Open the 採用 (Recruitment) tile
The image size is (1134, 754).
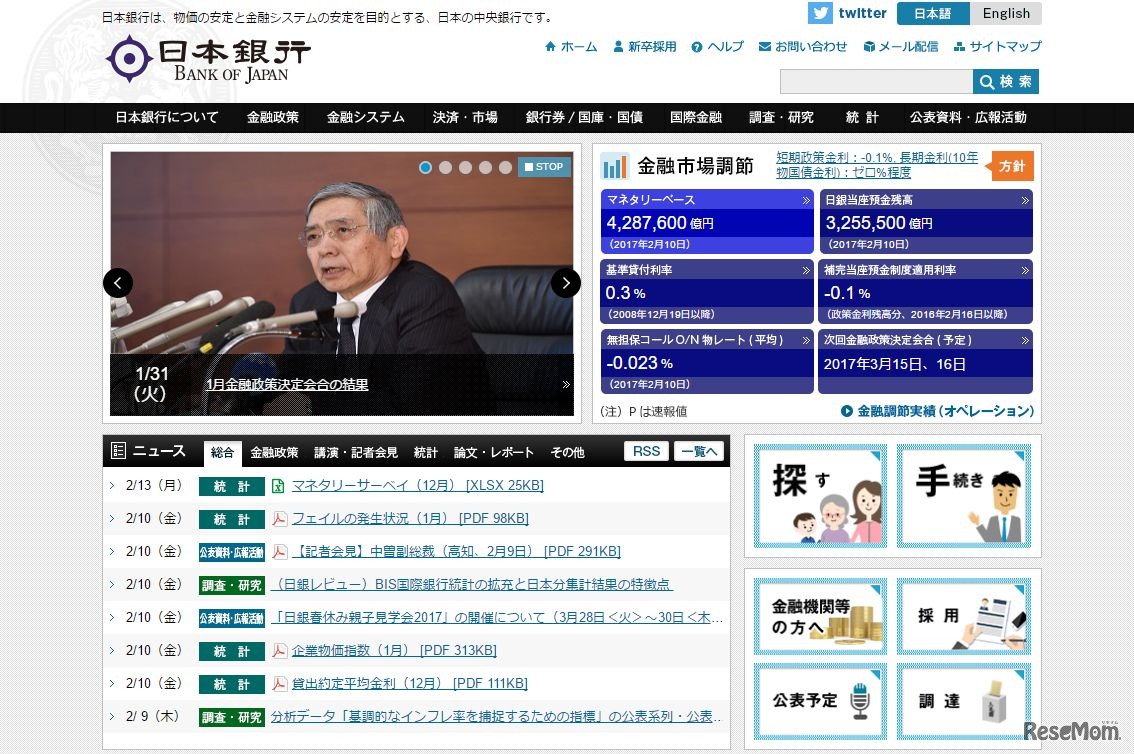(962, 616)
